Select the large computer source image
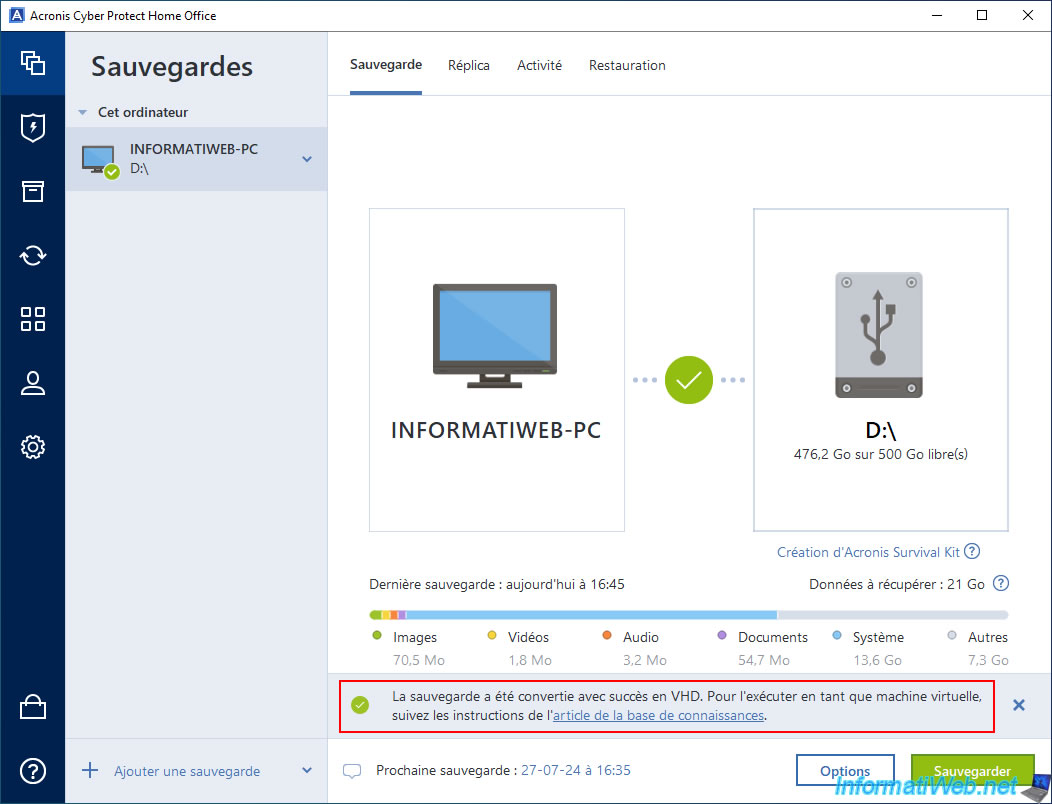Image resolution: width=1052 pixels, height=804 pixels. click(494, 336)
